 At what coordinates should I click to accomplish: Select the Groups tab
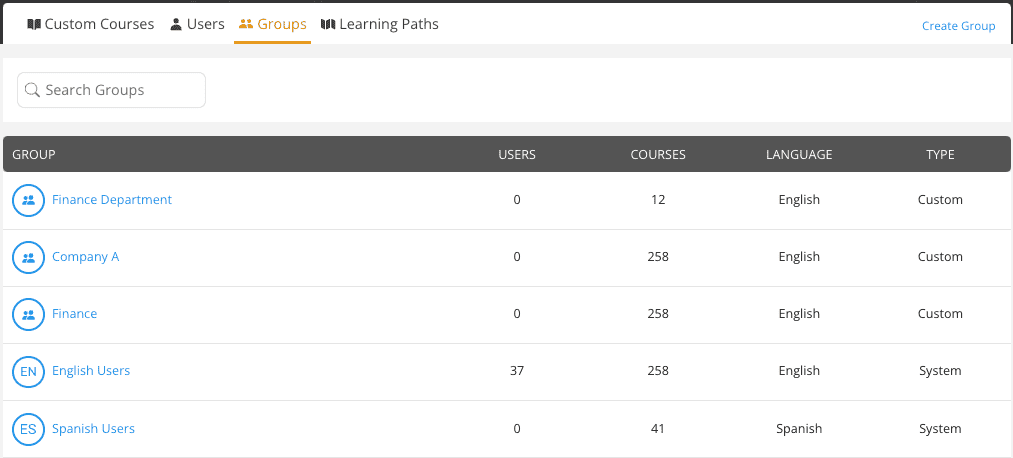pyautogui.click(x=281, y=24)
